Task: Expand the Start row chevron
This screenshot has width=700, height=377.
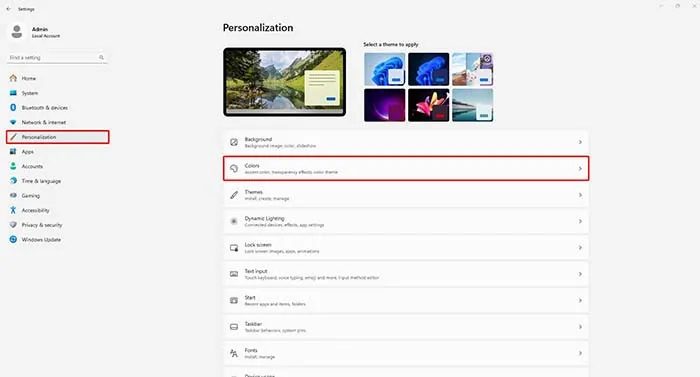Action: click(x=580, y=301)
